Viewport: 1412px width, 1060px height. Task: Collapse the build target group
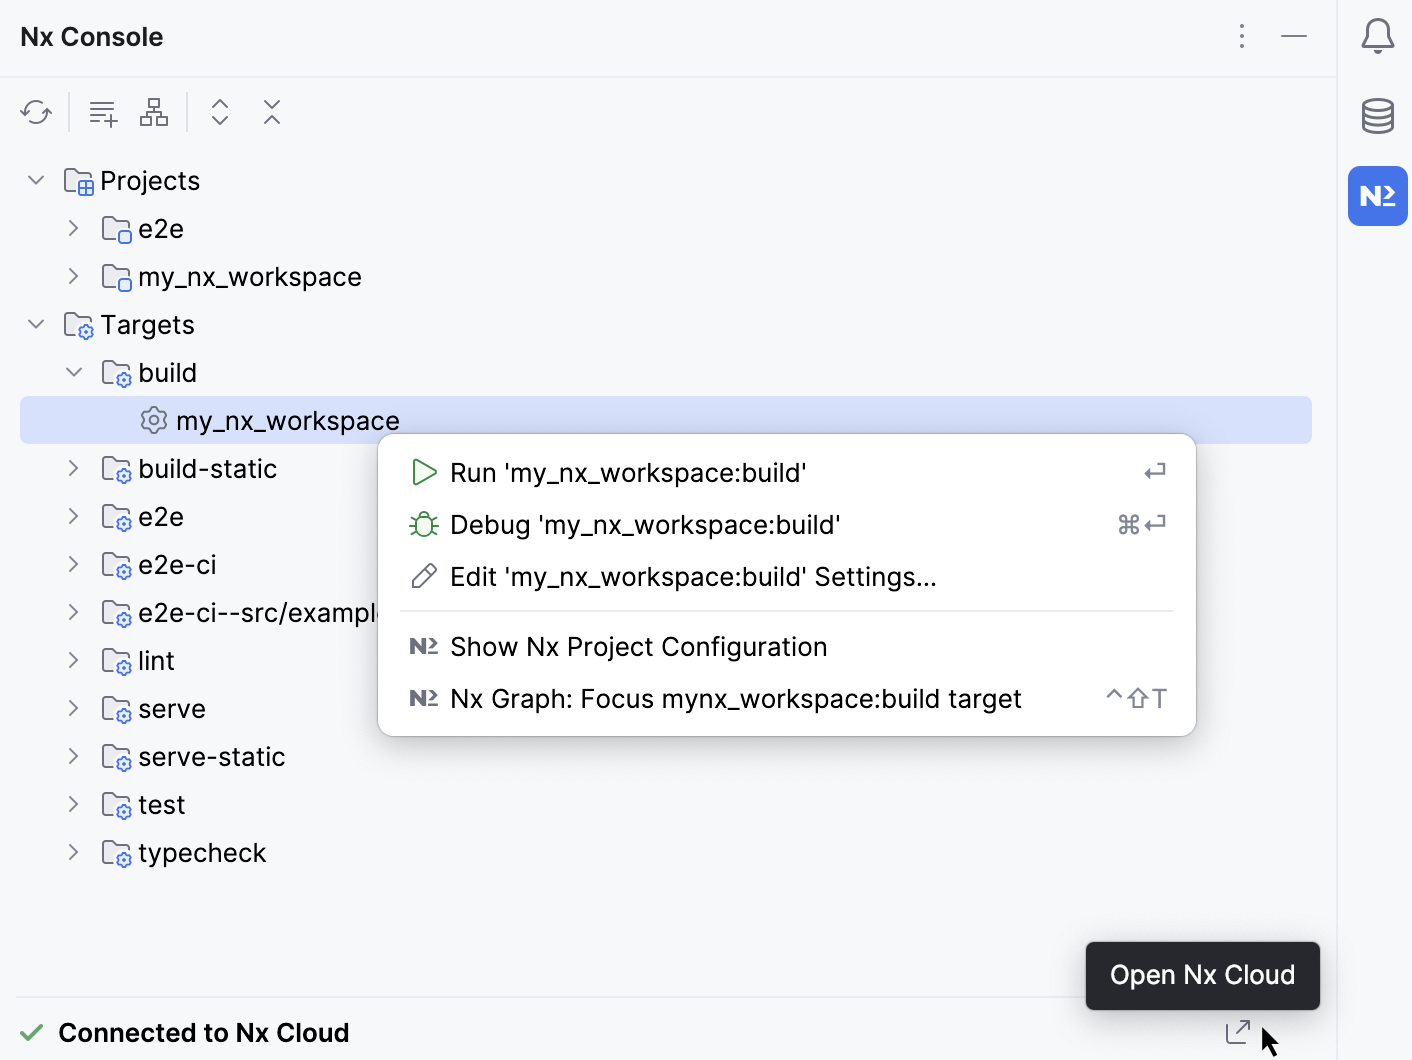[74, 372]
